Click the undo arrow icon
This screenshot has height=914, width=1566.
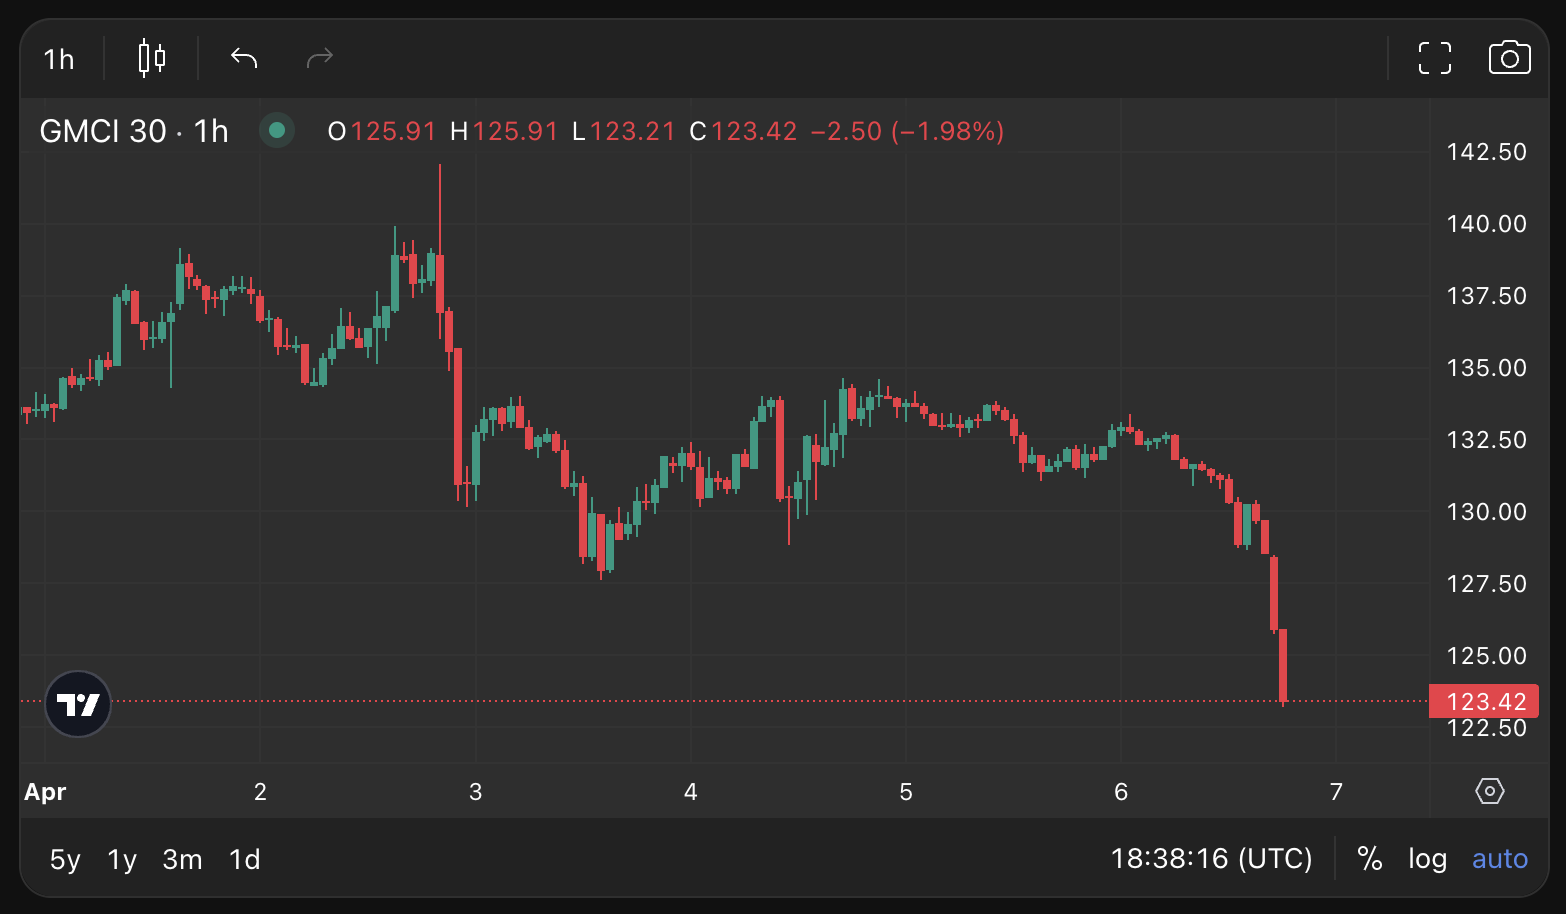click(244, 58)
